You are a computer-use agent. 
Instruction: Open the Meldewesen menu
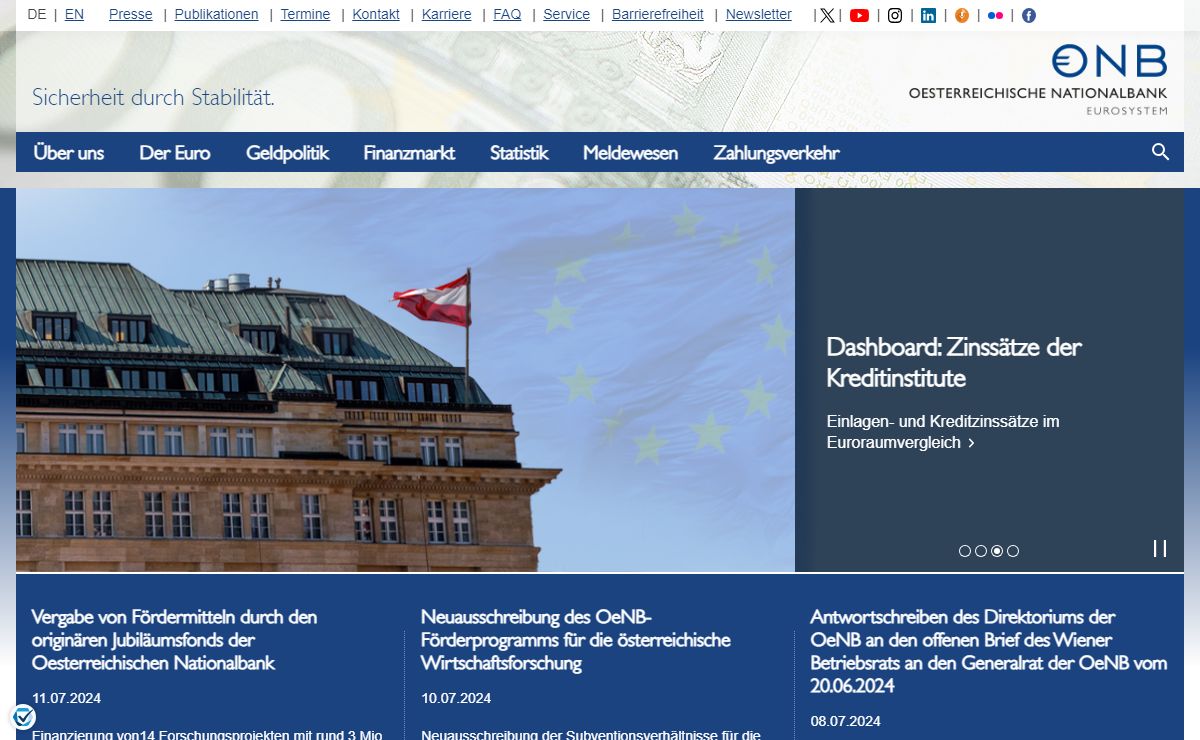[x=630, y=153]
